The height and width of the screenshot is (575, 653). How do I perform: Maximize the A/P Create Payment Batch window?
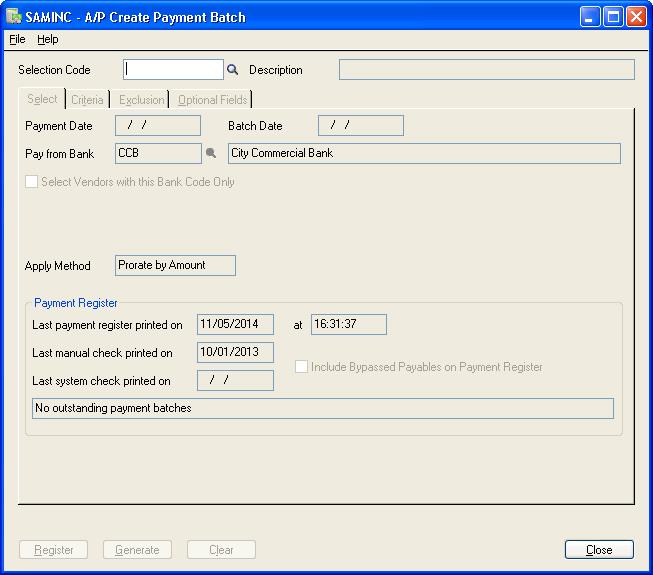613,17
